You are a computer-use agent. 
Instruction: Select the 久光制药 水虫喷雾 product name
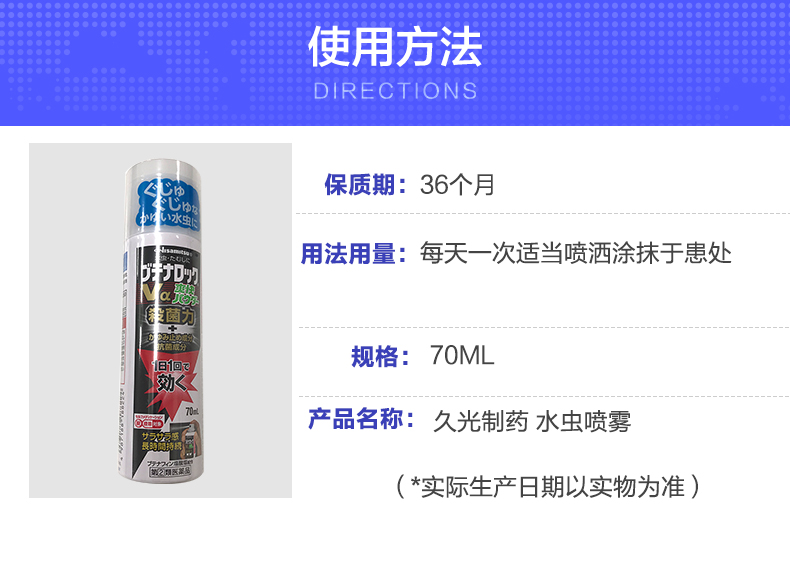click(532, 421)
